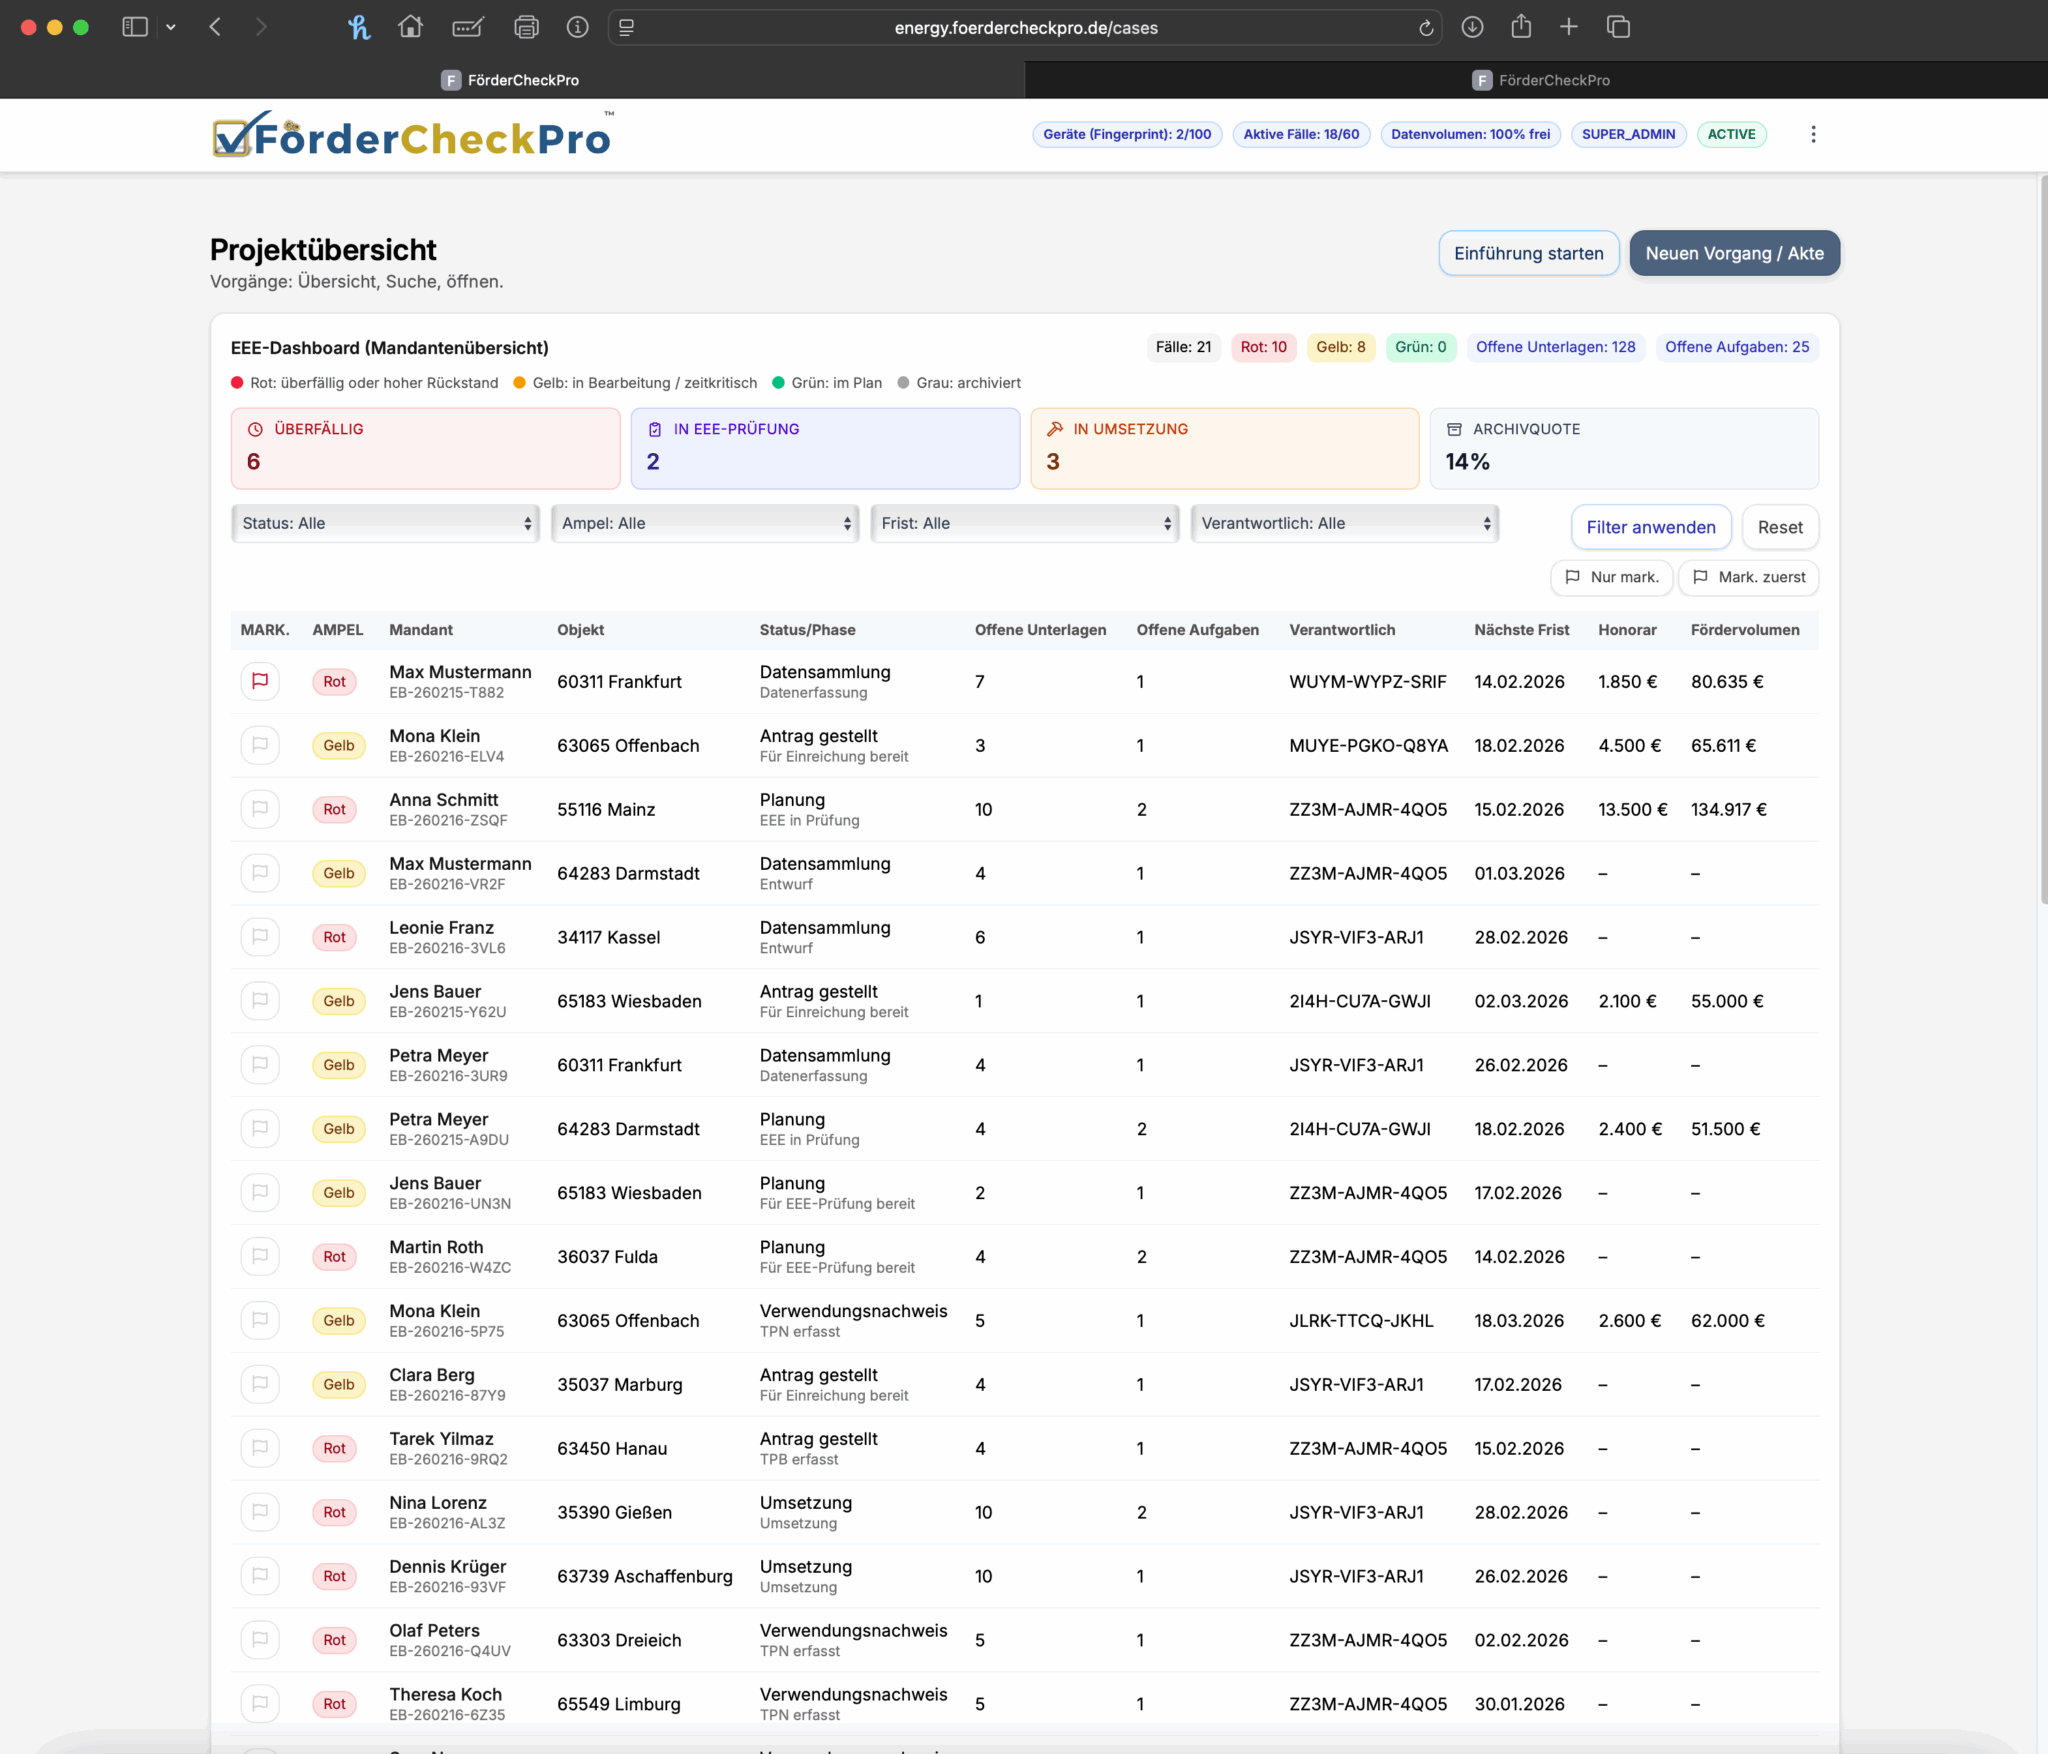Switch to the second FörderCheckPro tab

1540,80
